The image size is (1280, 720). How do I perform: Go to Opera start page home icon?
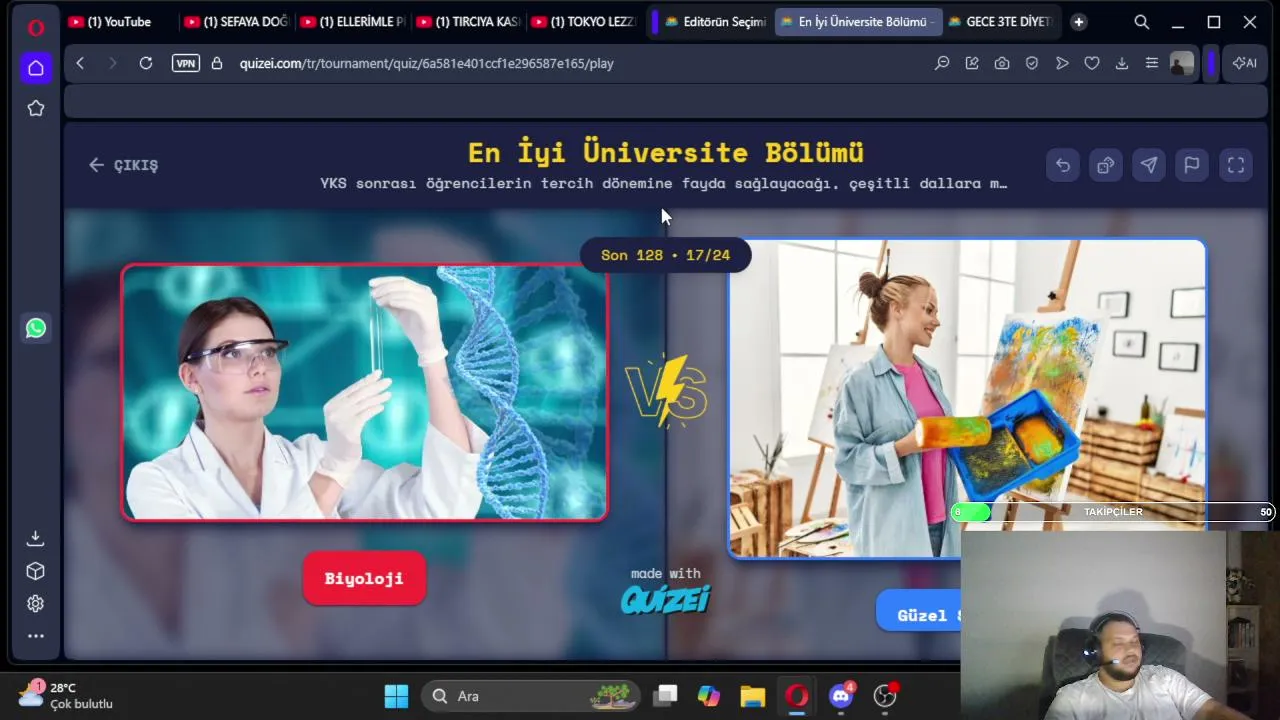[x=36, y=68]
